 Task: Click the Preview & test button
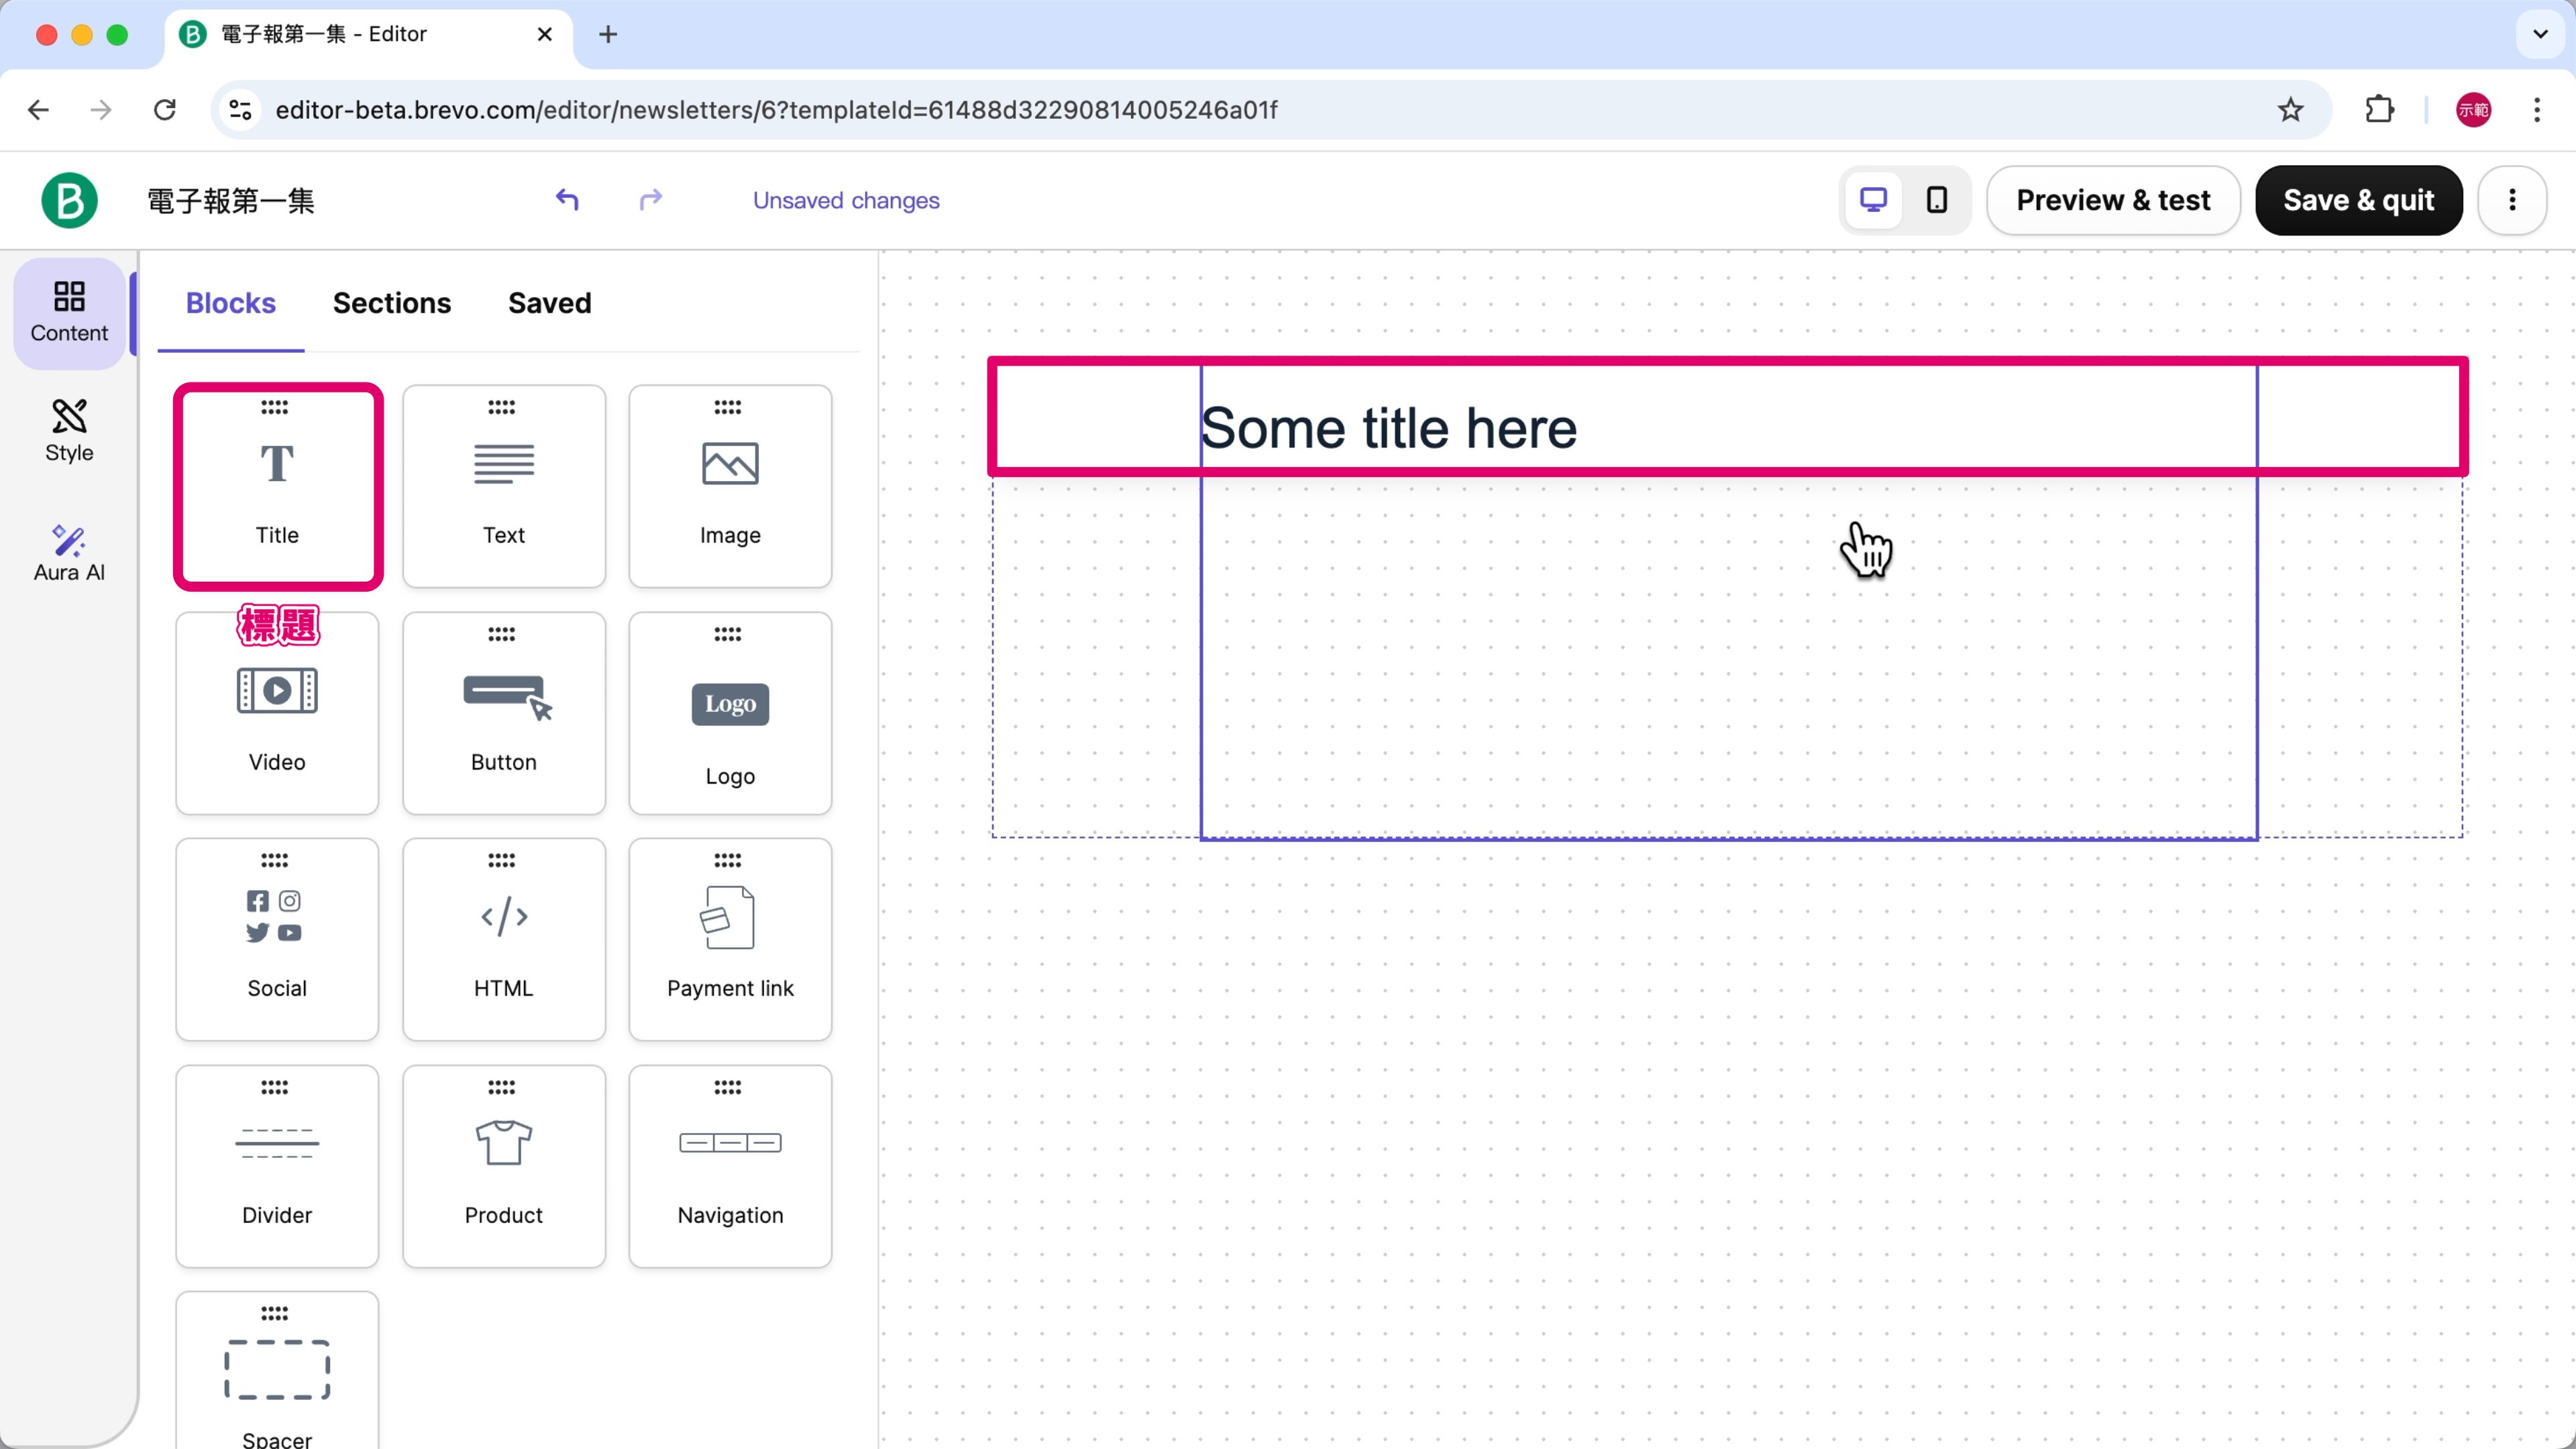pyautogui.click(x=2112, y=200)
